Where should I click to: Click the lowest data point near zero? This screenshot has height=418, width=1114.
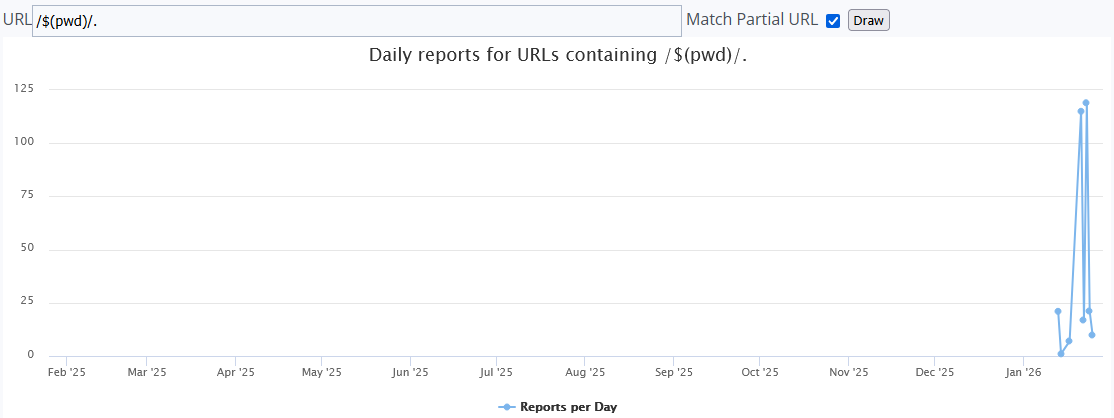tap(1061, 353)
